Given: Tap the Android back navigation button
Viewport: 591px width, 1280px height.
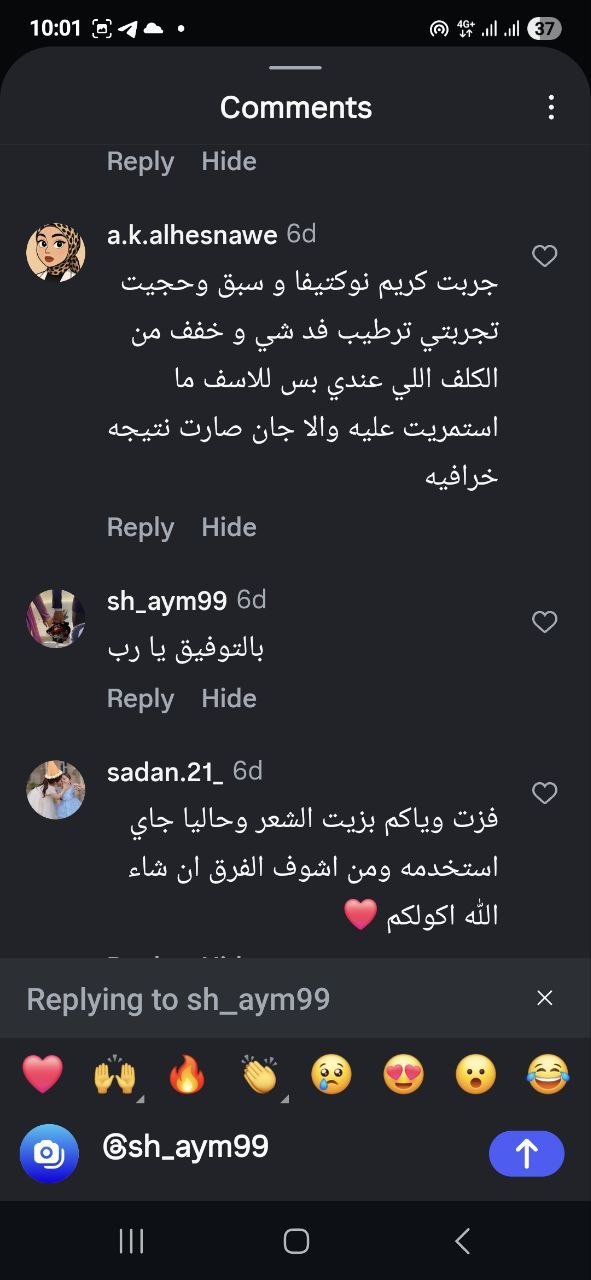Looking at the screenshot, I should pyautogui.click(x=462, y=1241).
